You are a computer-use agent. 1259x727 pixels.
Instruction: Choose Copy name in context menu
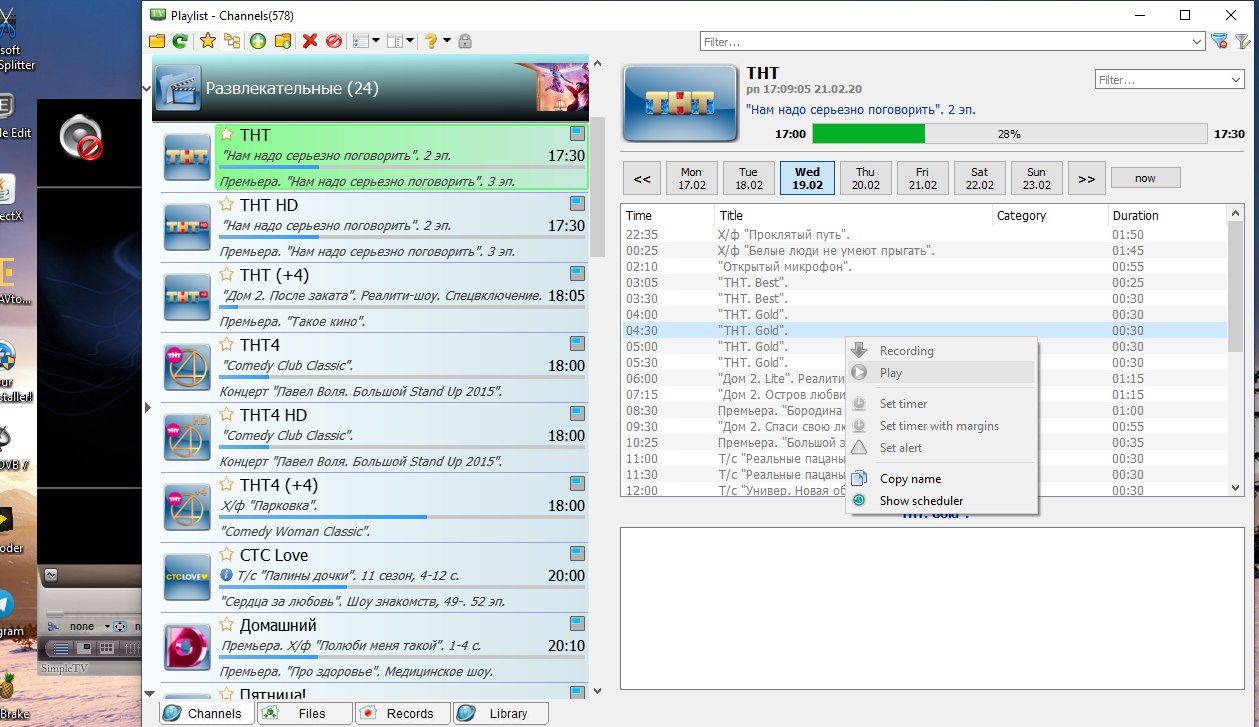(941, 479)
